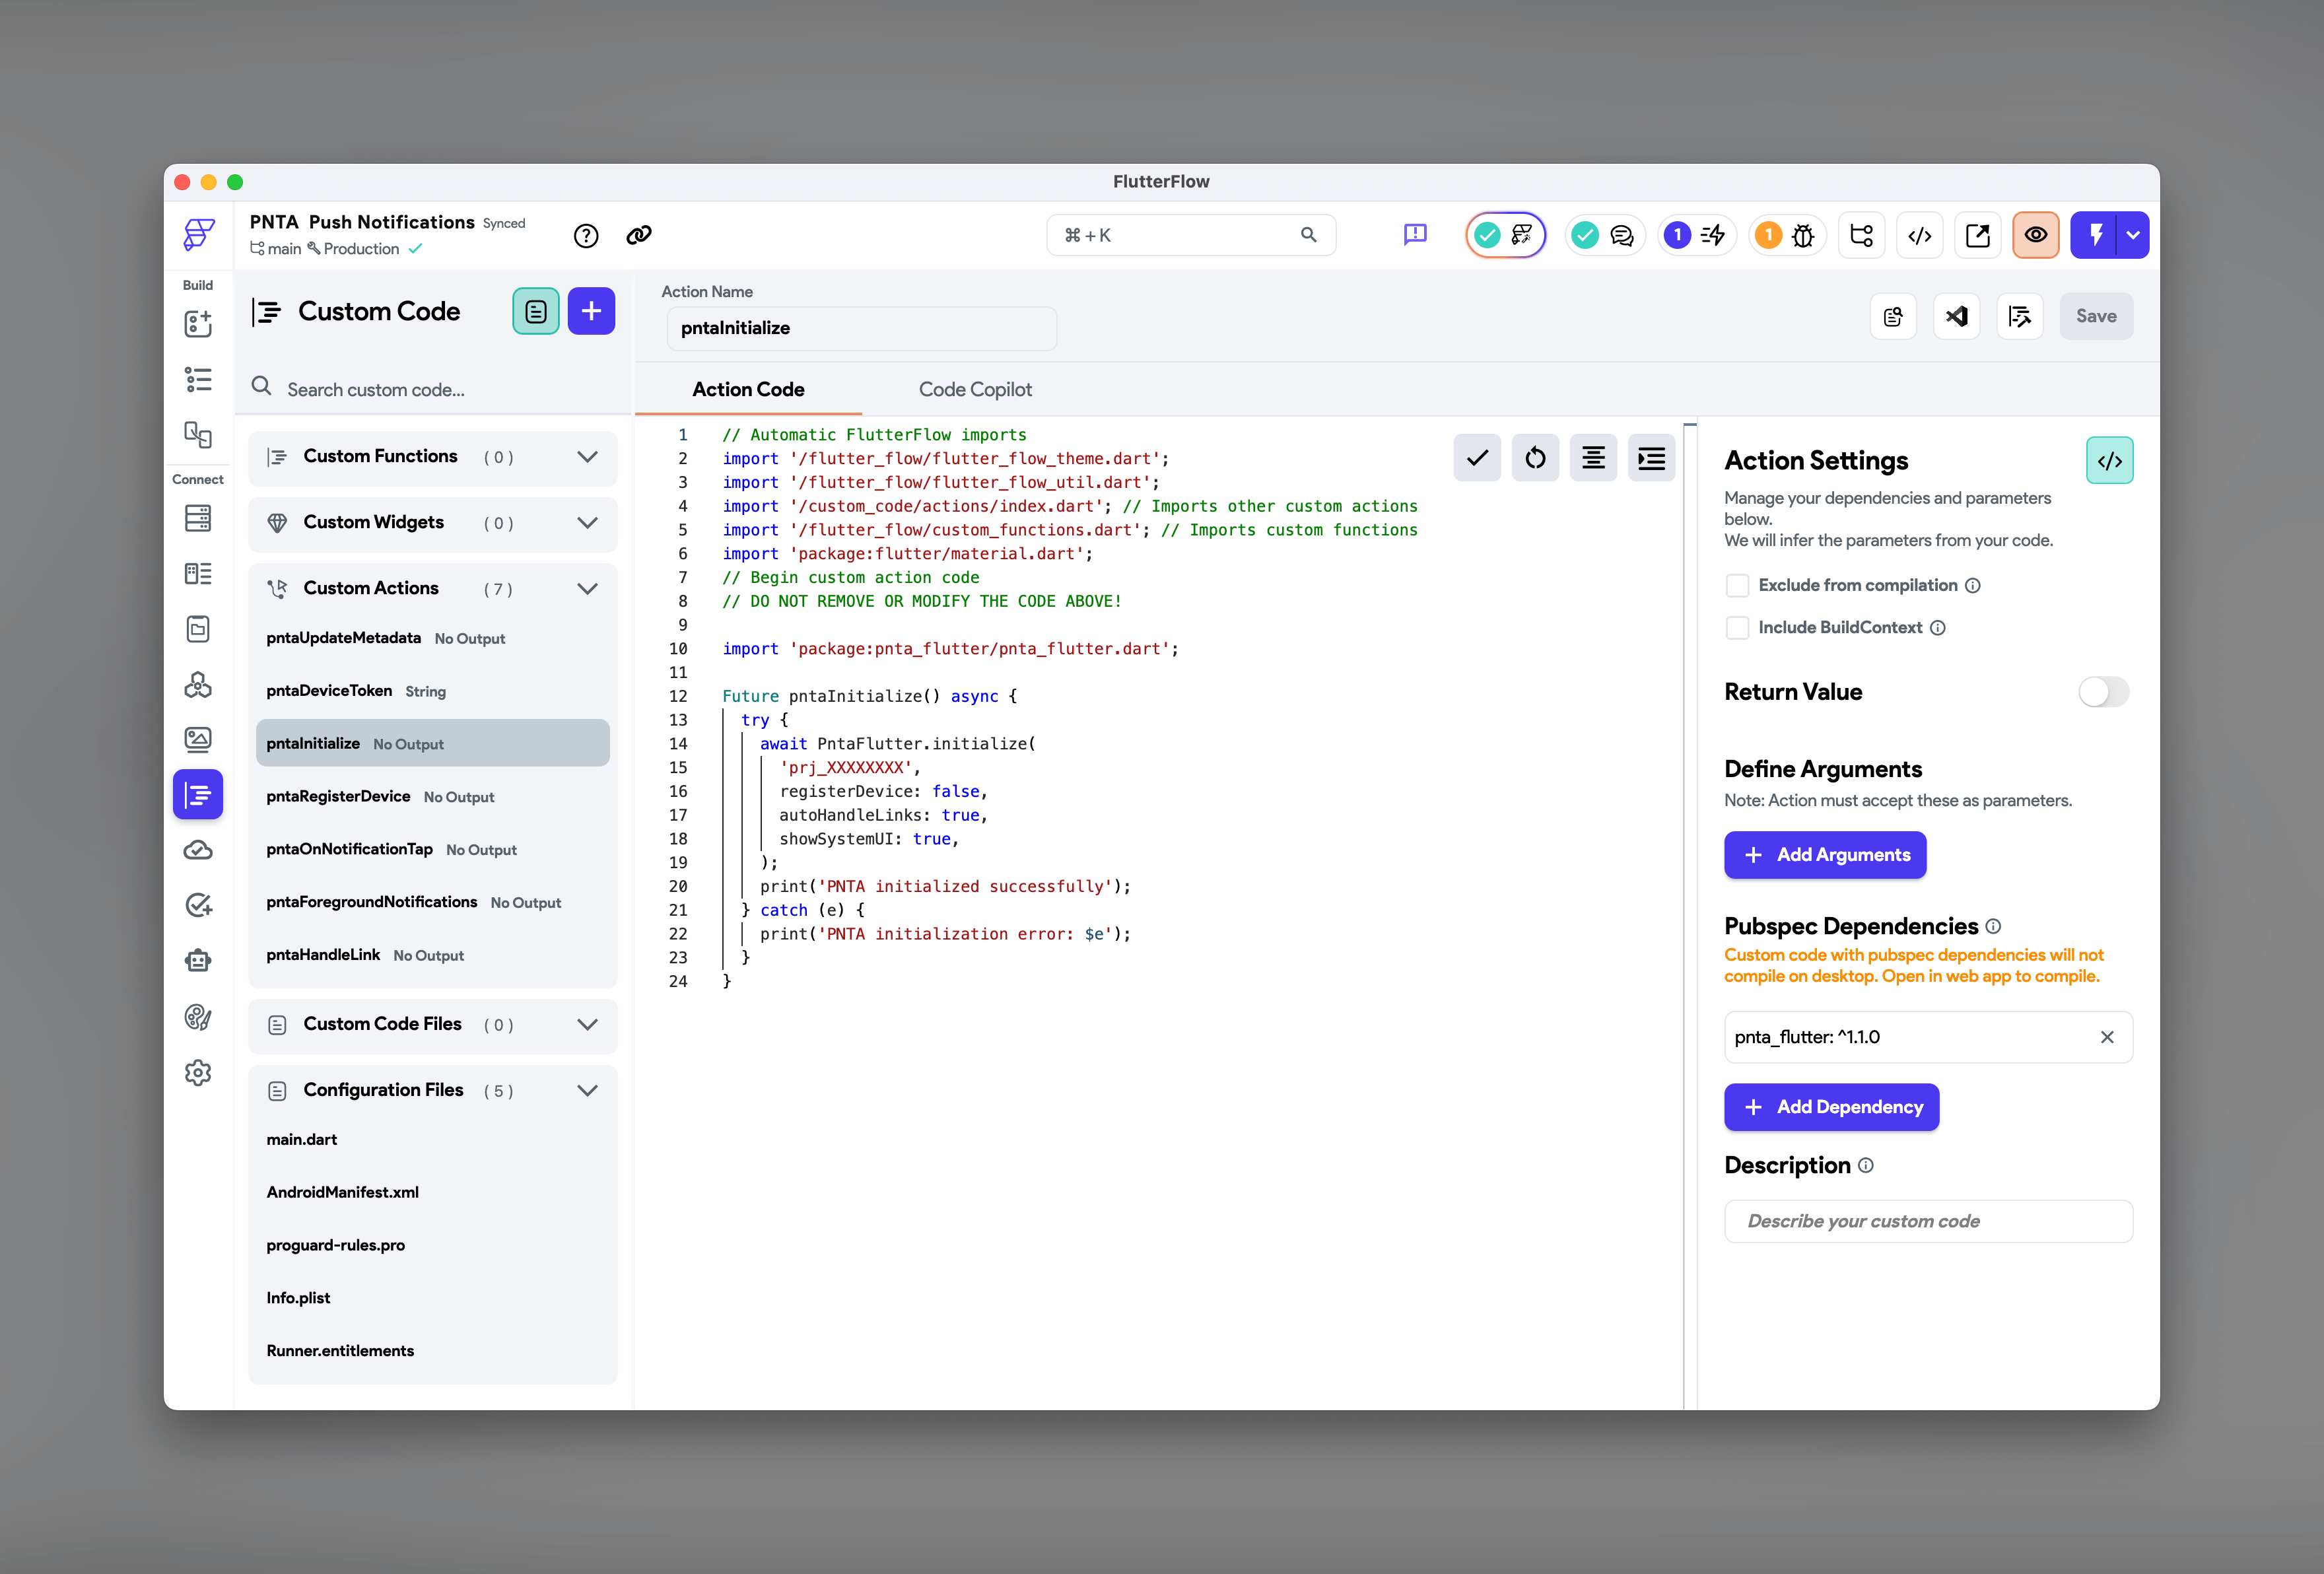Open the project issues bug icon

1787,235
